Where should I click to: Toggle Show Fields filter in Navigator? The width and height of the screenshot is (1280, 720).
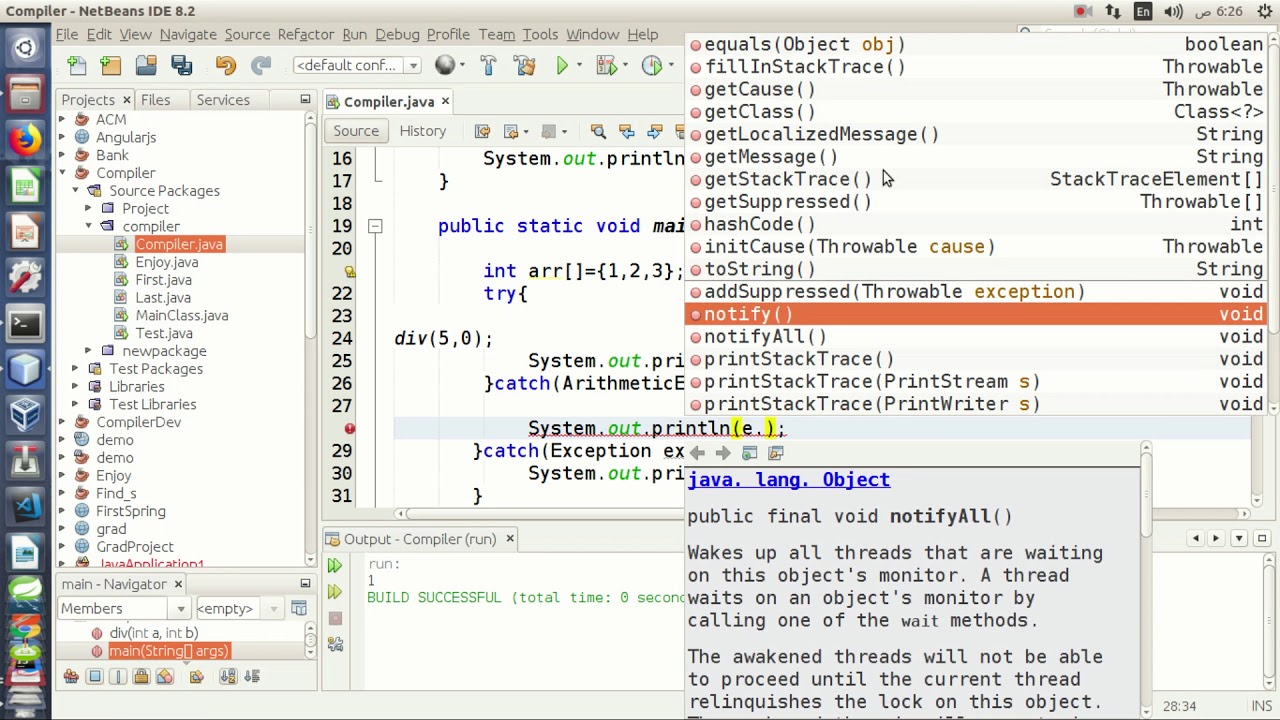point(95,677)
